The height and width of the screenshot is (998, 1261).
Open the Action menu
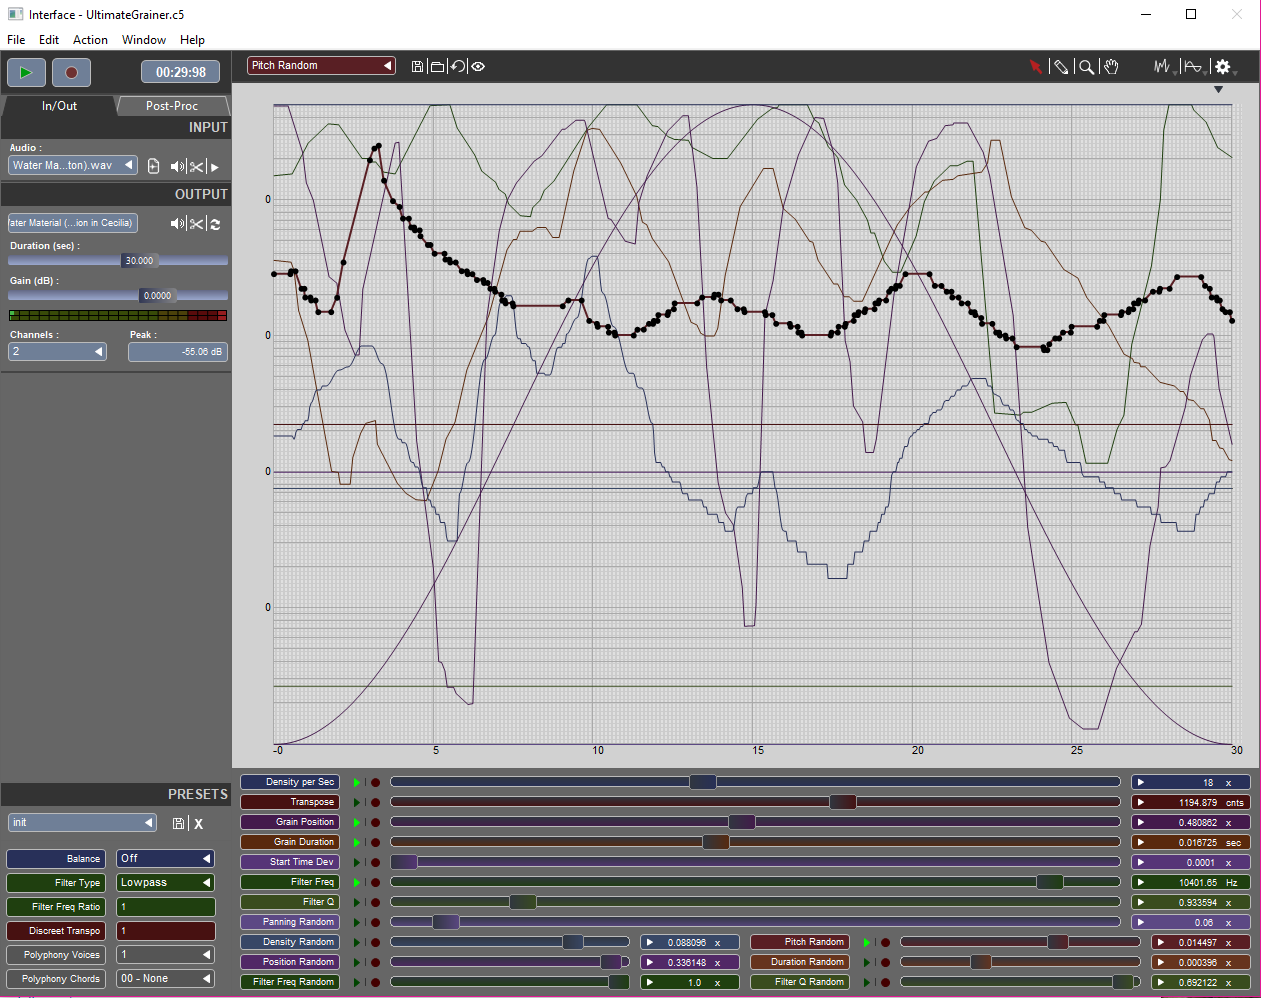90,40
